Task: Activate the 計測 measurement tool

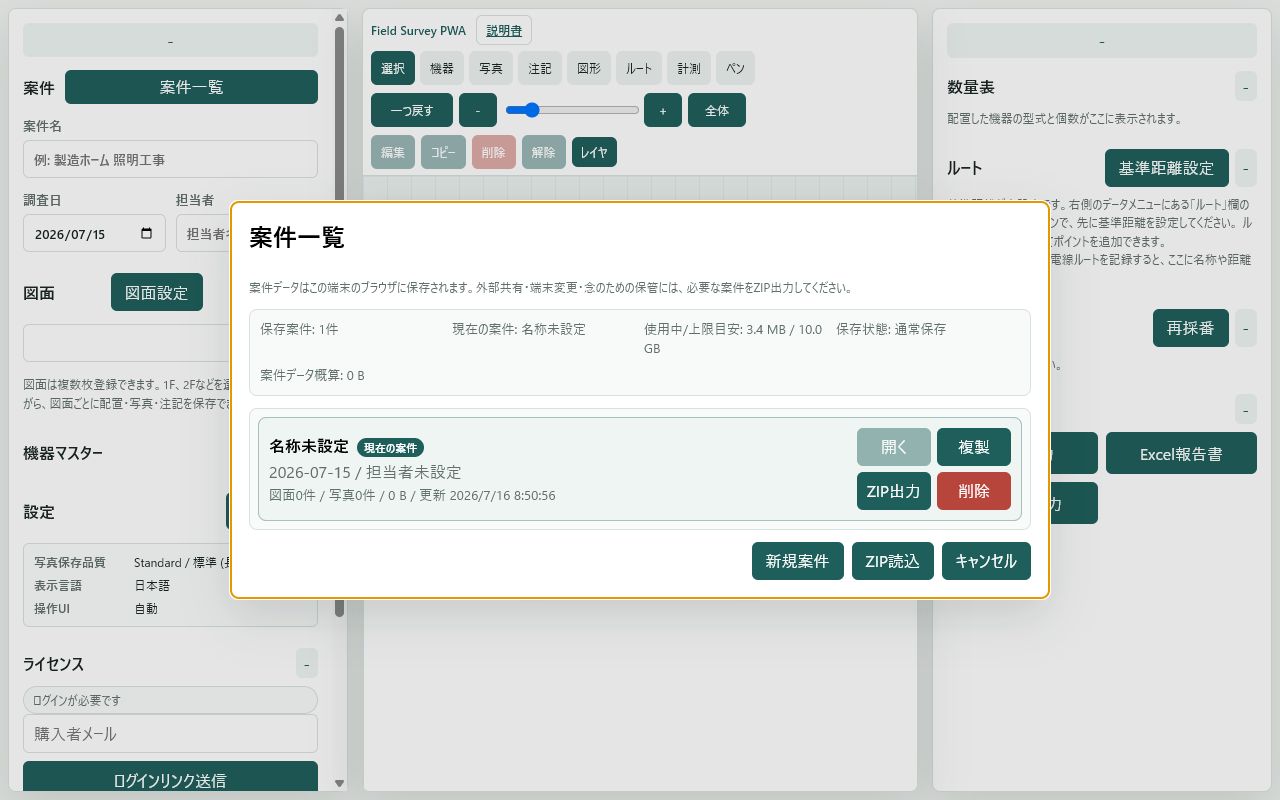Action: pos(689,68)
